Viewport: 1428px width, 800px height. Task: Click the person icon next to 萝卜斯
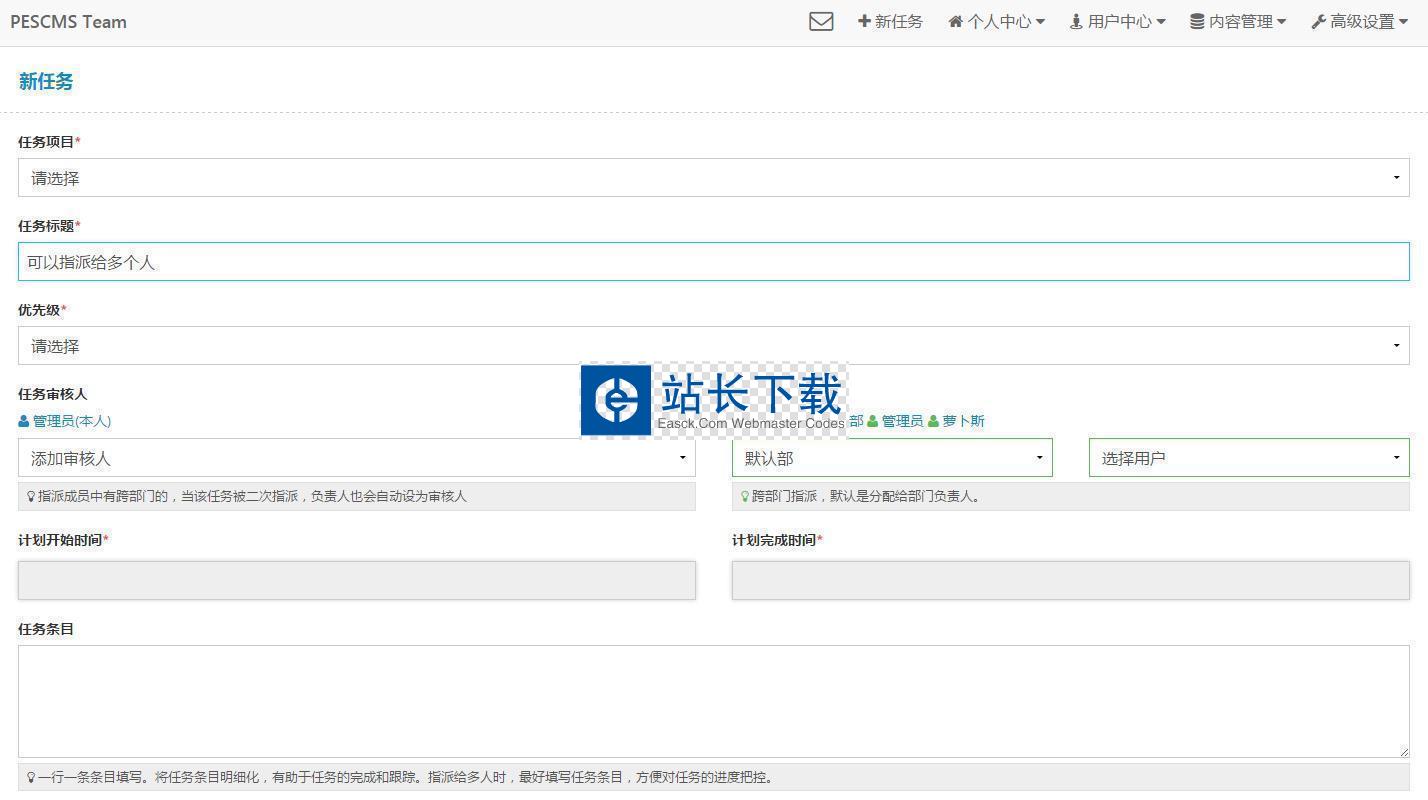tap(933, 421)
